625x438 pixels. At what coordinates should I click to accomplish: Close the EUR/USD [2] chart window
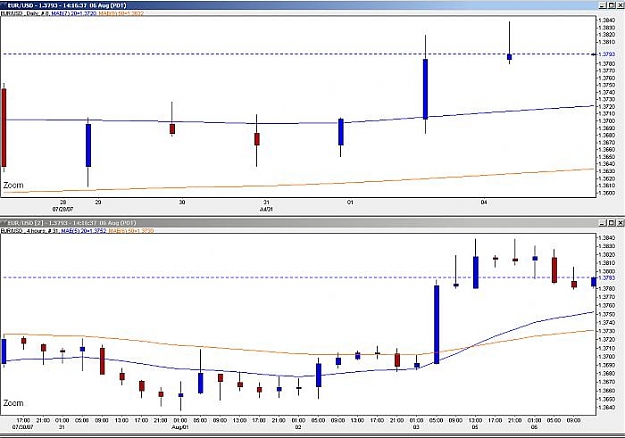click(620, 223)
